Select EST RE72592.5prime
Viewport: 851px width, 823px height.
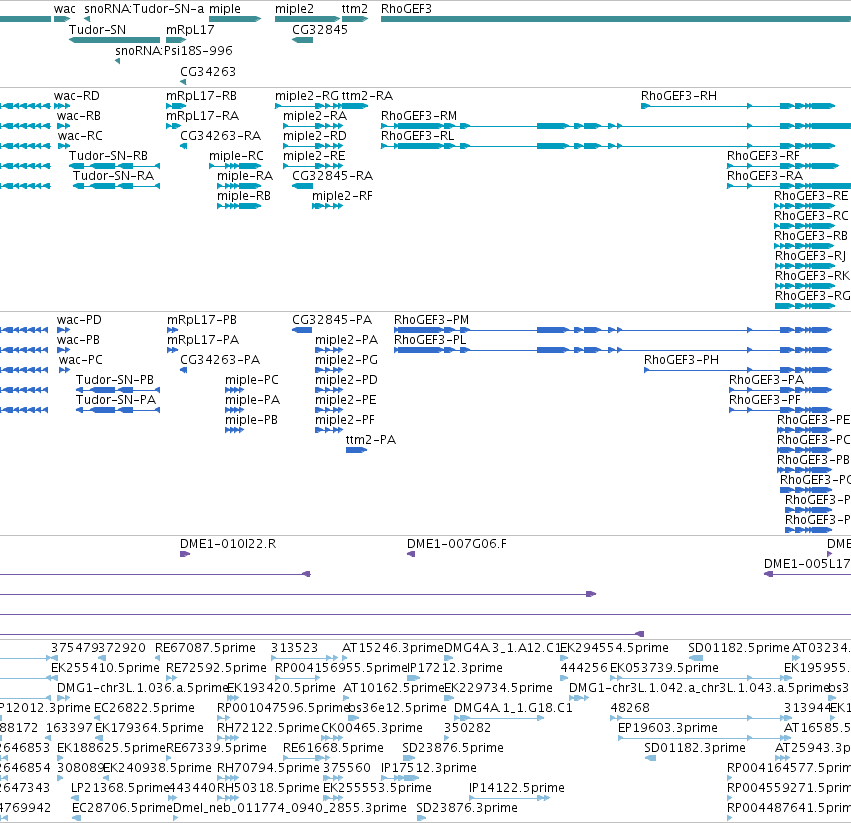(x=172, y=678)
